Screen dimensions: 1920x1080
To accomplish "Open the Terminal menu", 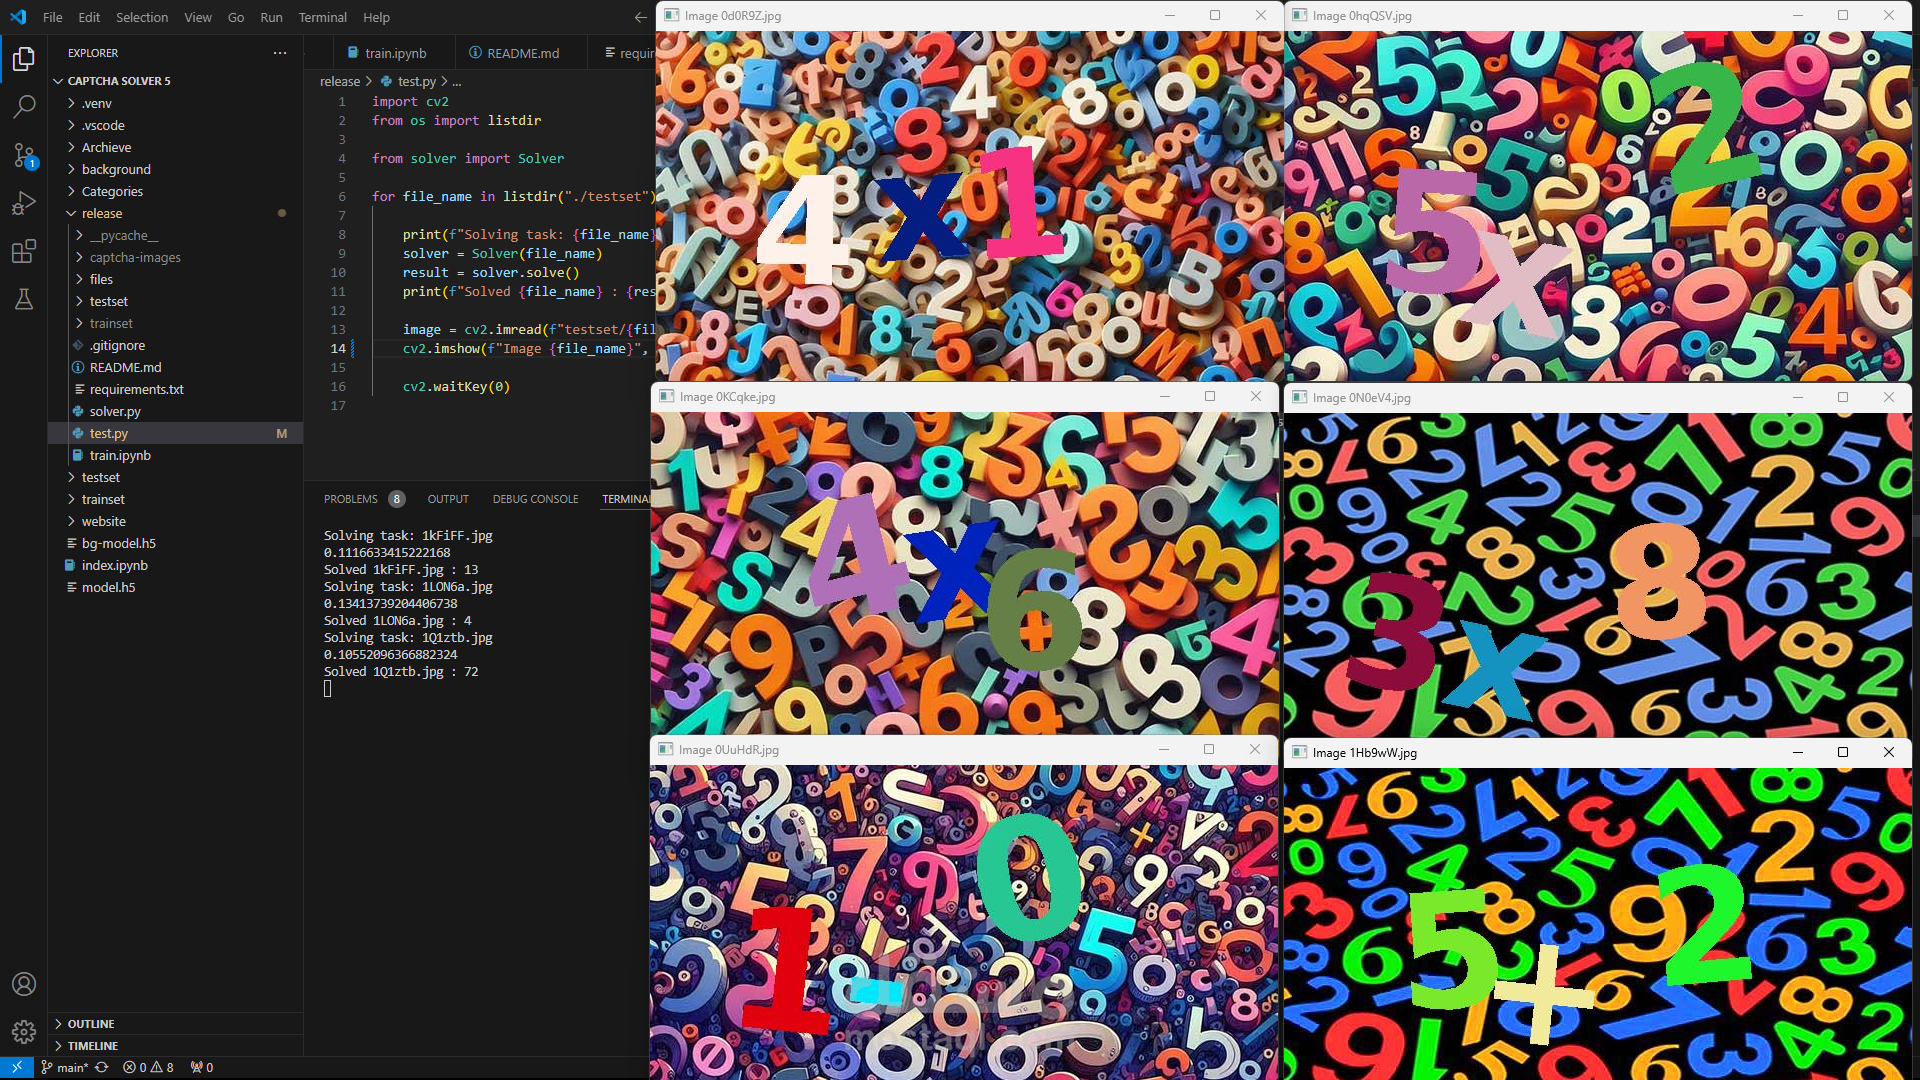I will point(322,17).
